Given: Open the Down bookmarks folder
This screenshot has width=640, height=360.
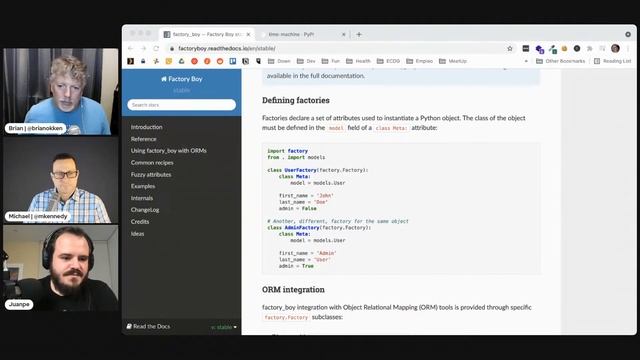Looking at the screenshot, I should tap(279, 61).
